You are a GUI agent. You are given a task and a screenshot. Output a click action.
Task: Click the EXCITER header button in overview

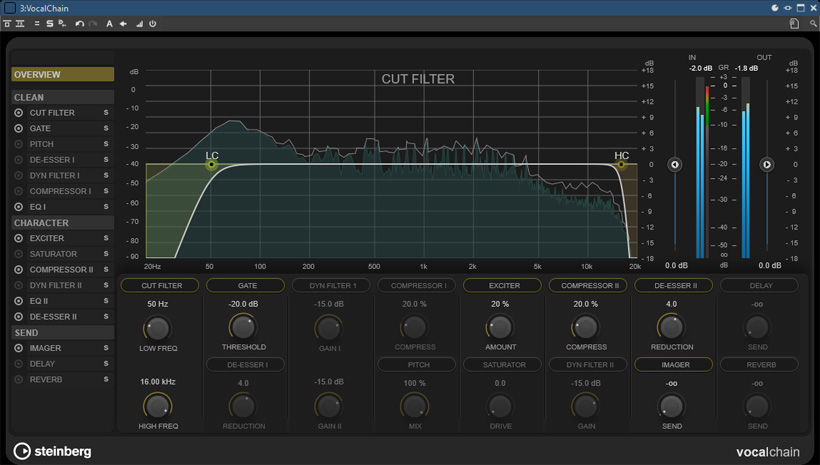[x=503, y=286]
